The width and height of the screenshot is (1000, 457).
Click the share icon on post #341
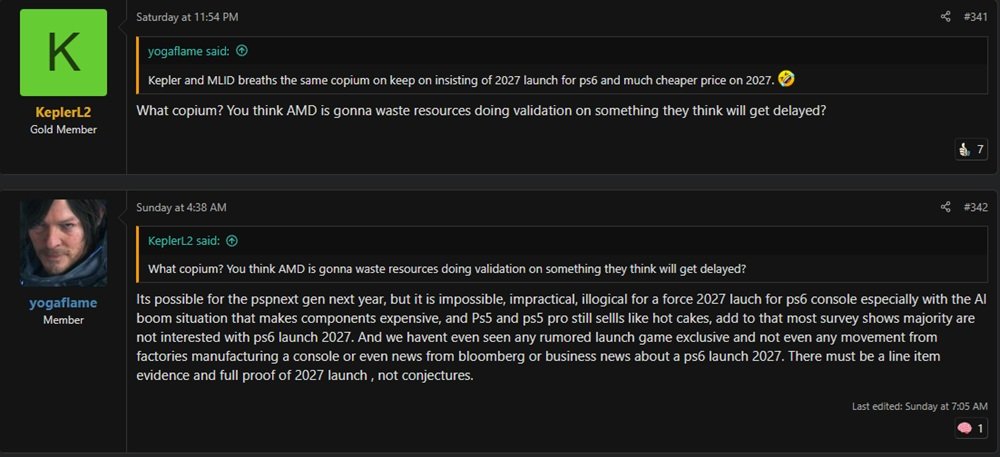[x=945, y=17]
